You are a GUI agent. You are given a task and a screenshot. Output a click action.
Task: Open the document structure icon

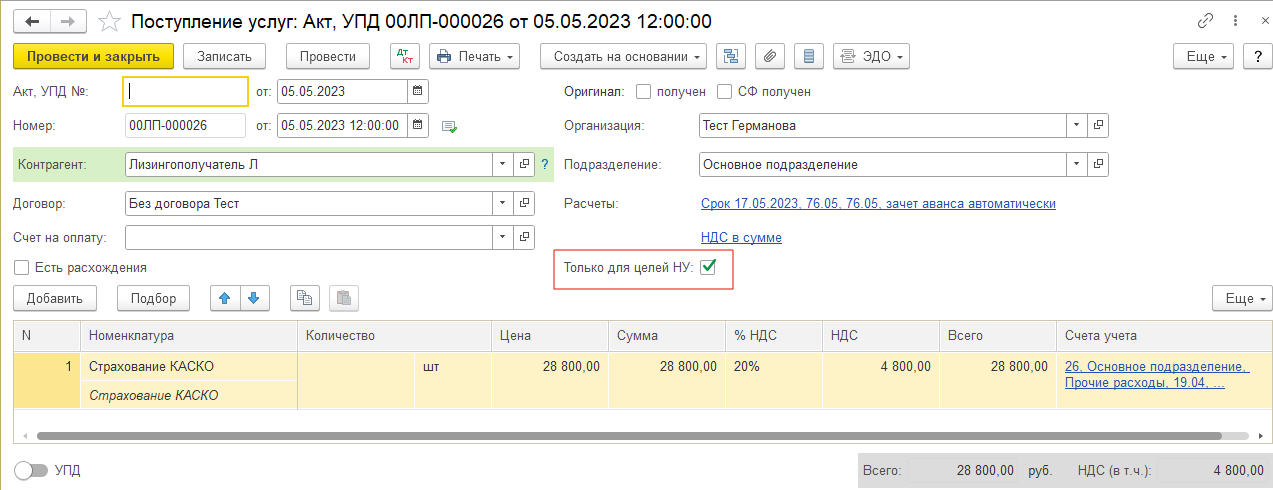[x=732, y=56]
